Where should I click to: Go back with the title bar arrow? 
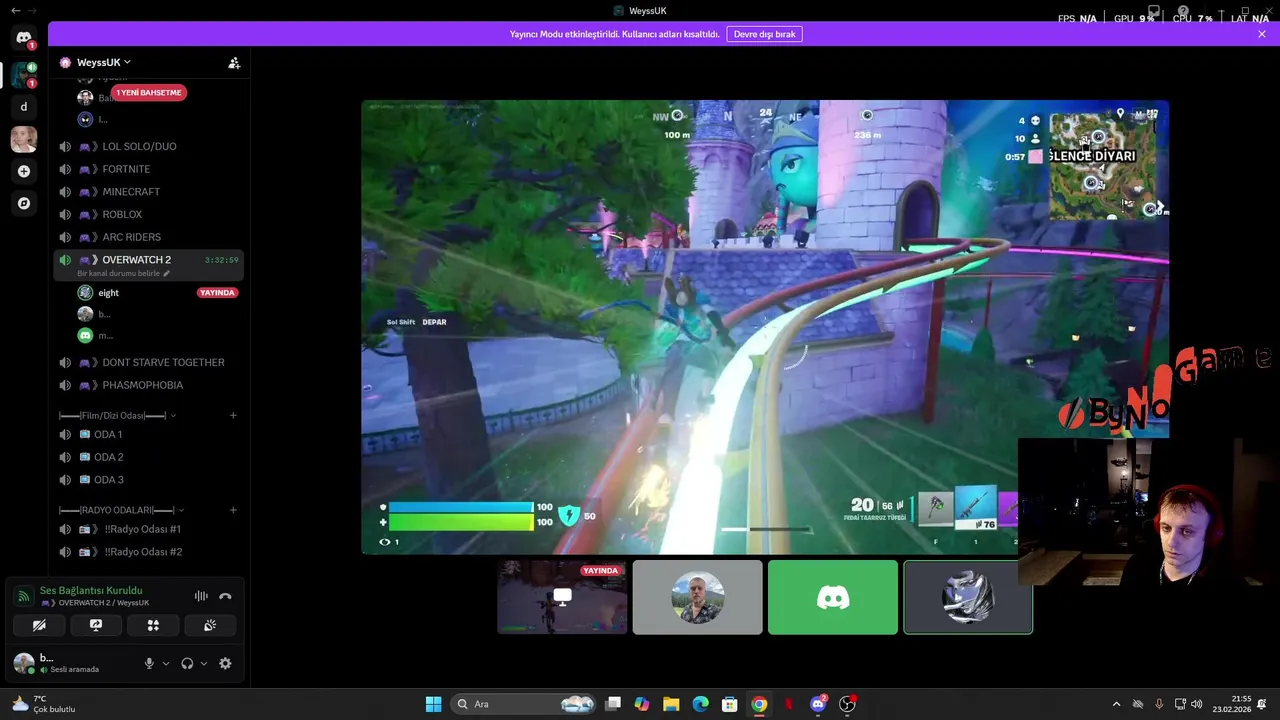coord(15,10)
